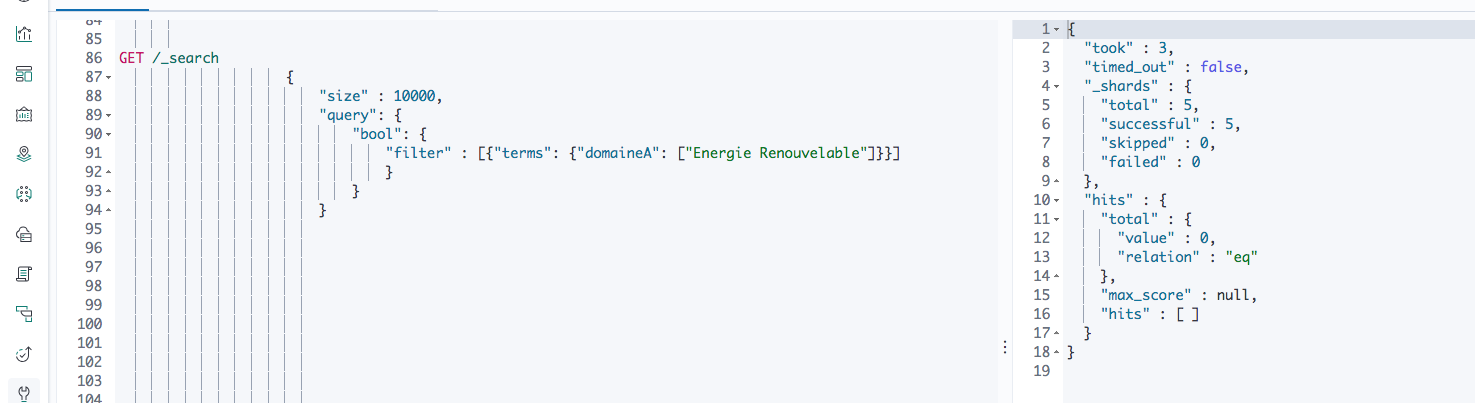Screen dimensions: 1475x403
Task: Collapse the "bool" block fold arrow
Action: coord(107,134)
